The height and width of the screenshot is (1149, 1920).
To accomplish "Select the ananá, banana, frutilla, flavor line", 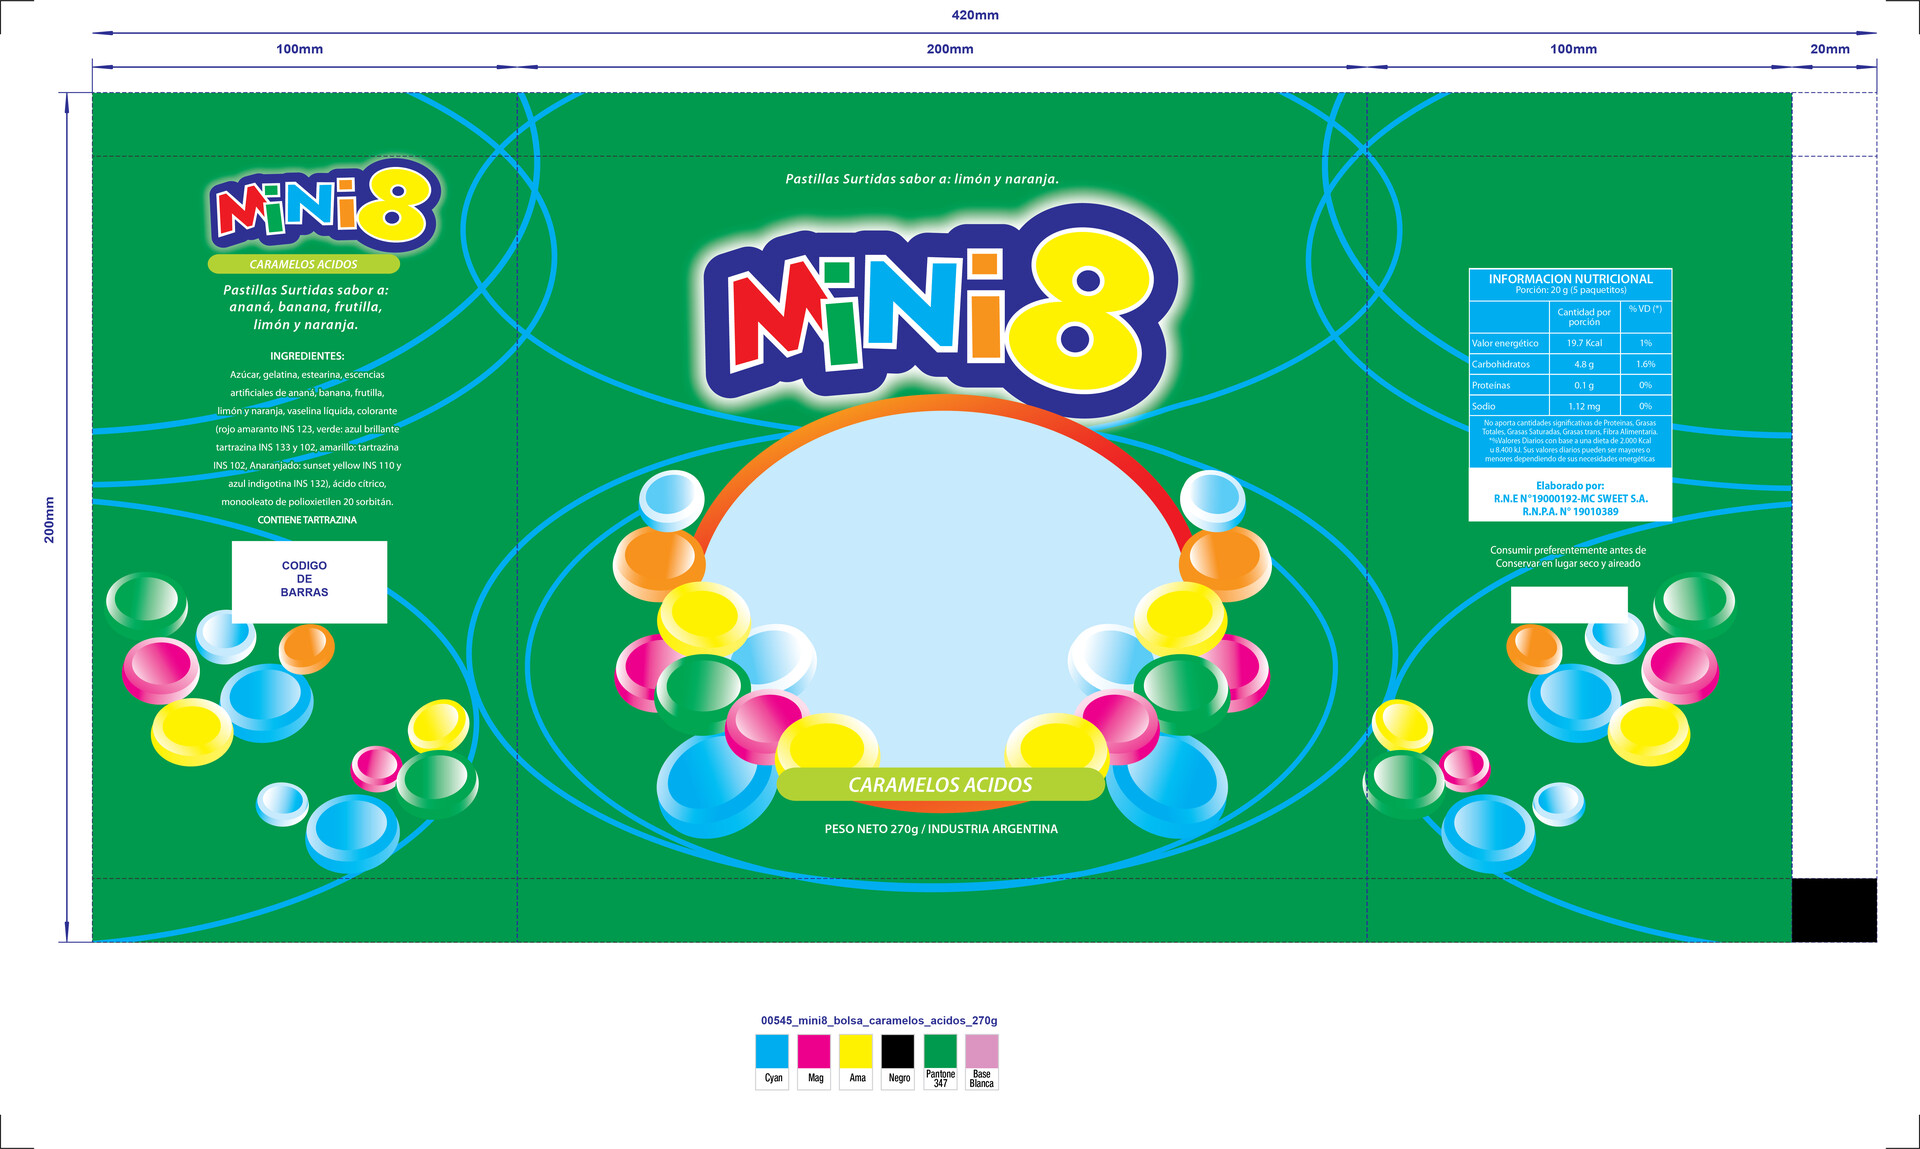I will pyautogui.click(x=306, y=307).
